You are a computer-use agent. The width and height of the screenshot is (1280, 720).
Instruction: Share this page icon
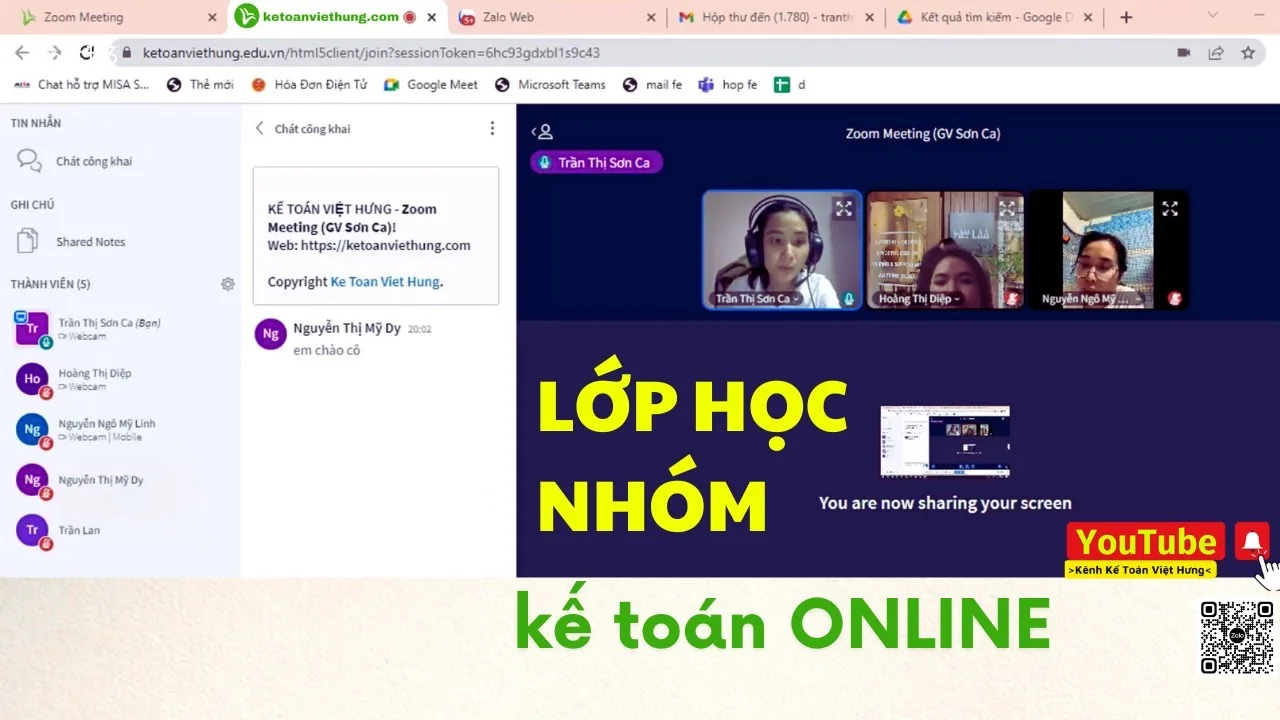pyautogui.click(x=1216, y=53)
